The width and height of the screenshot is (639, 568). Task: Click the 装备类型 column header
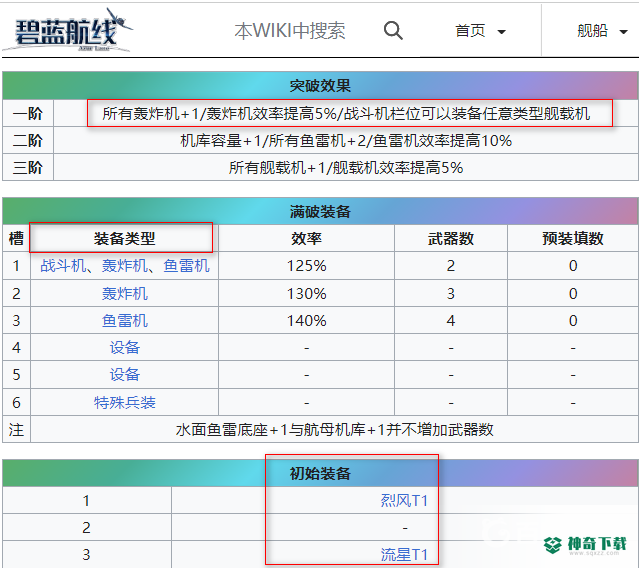pyautogui.click(x=124, y=238)
